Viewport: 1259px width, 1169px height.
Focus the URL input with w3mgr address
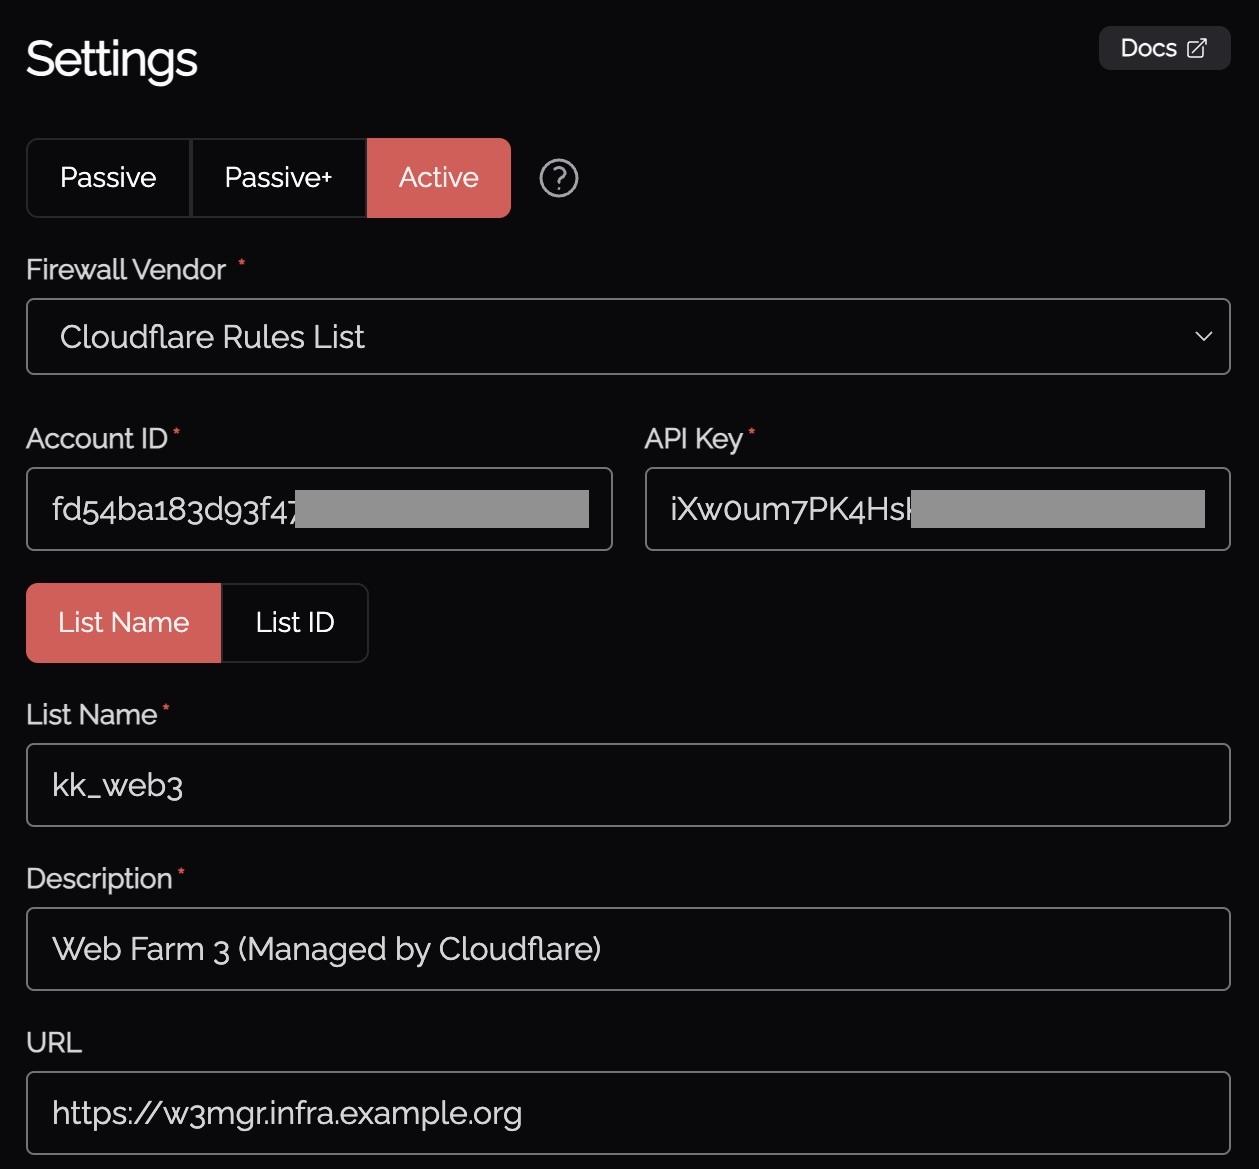click(627, 1113)
